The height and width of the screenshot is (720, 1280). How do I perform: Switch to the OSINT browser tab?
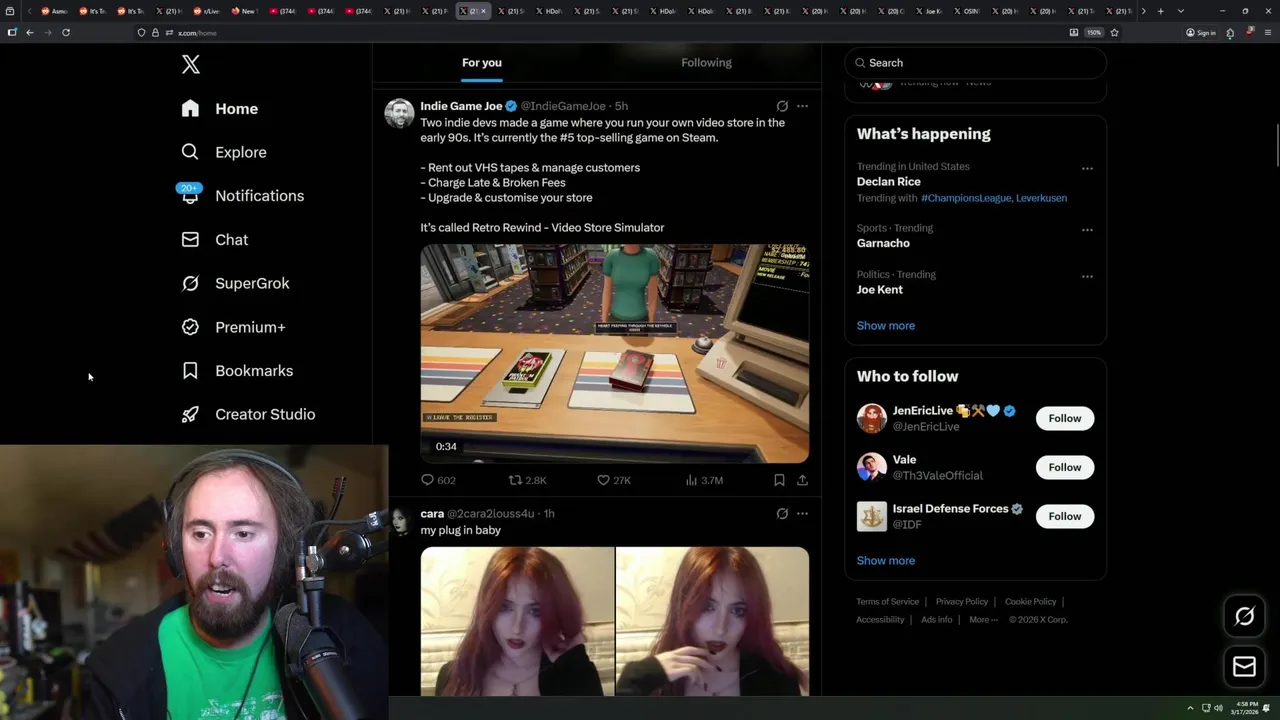tap(969, 11)
